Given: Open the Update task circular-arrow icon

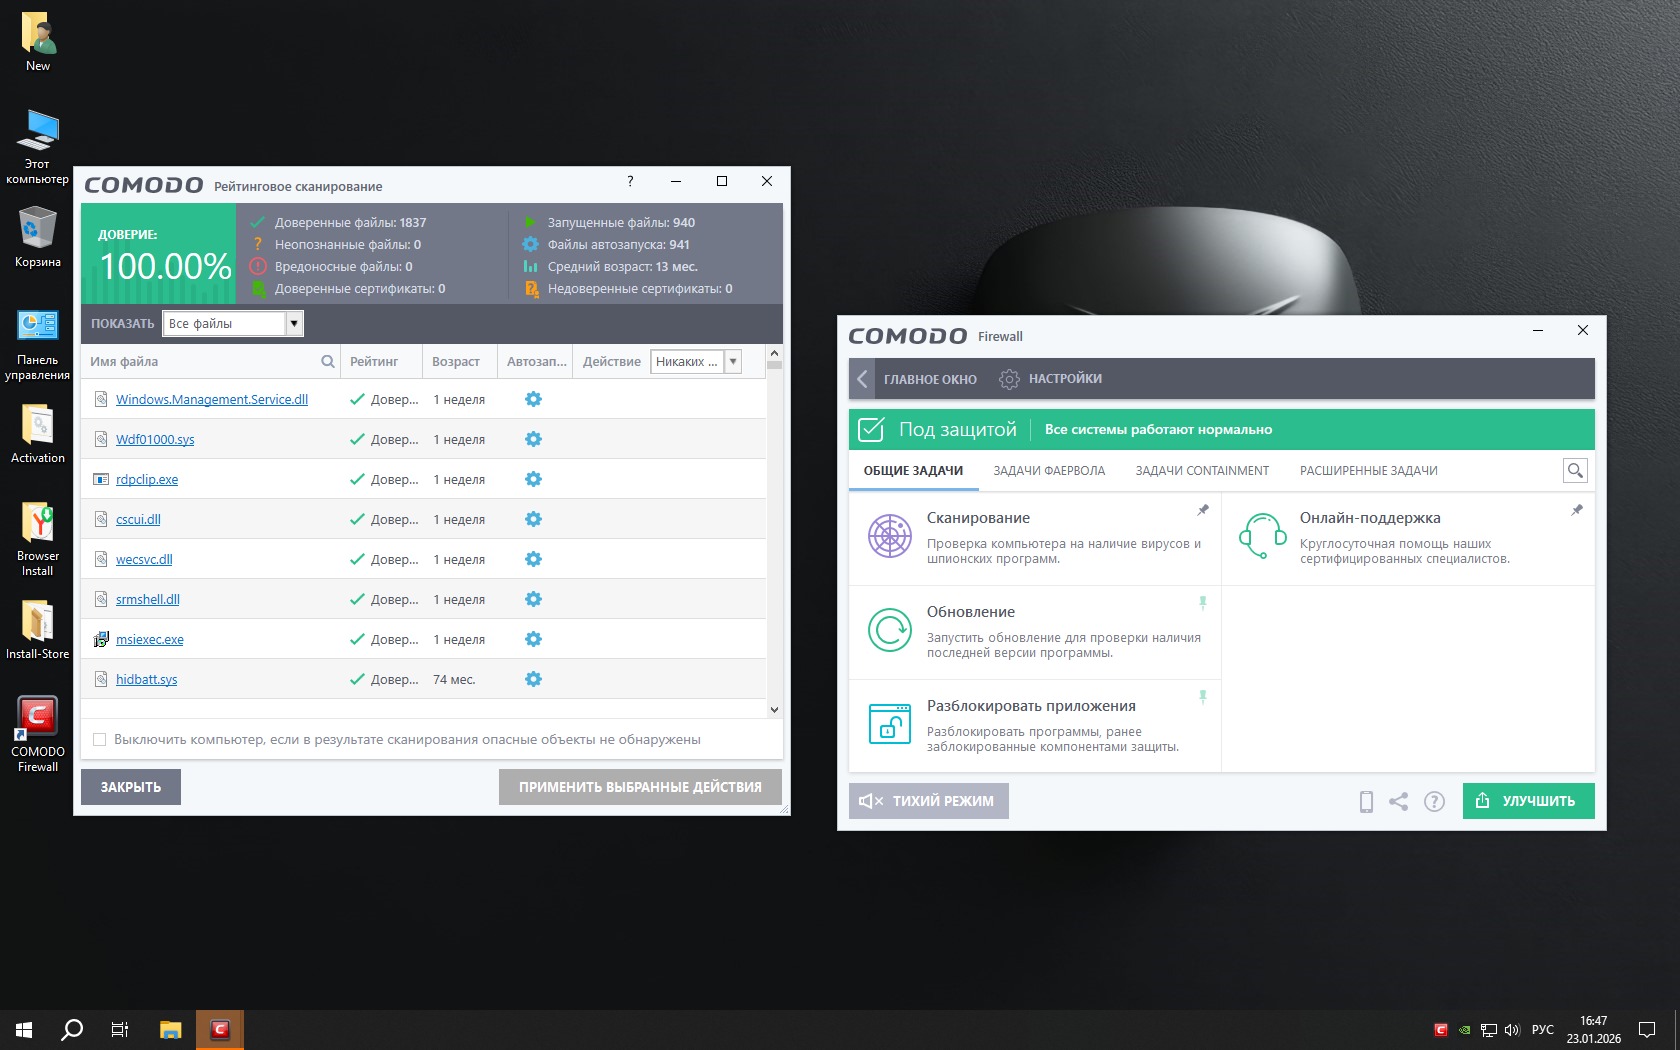Looking at the screenshot, I should pyautogui.click(x=889, y=630).
